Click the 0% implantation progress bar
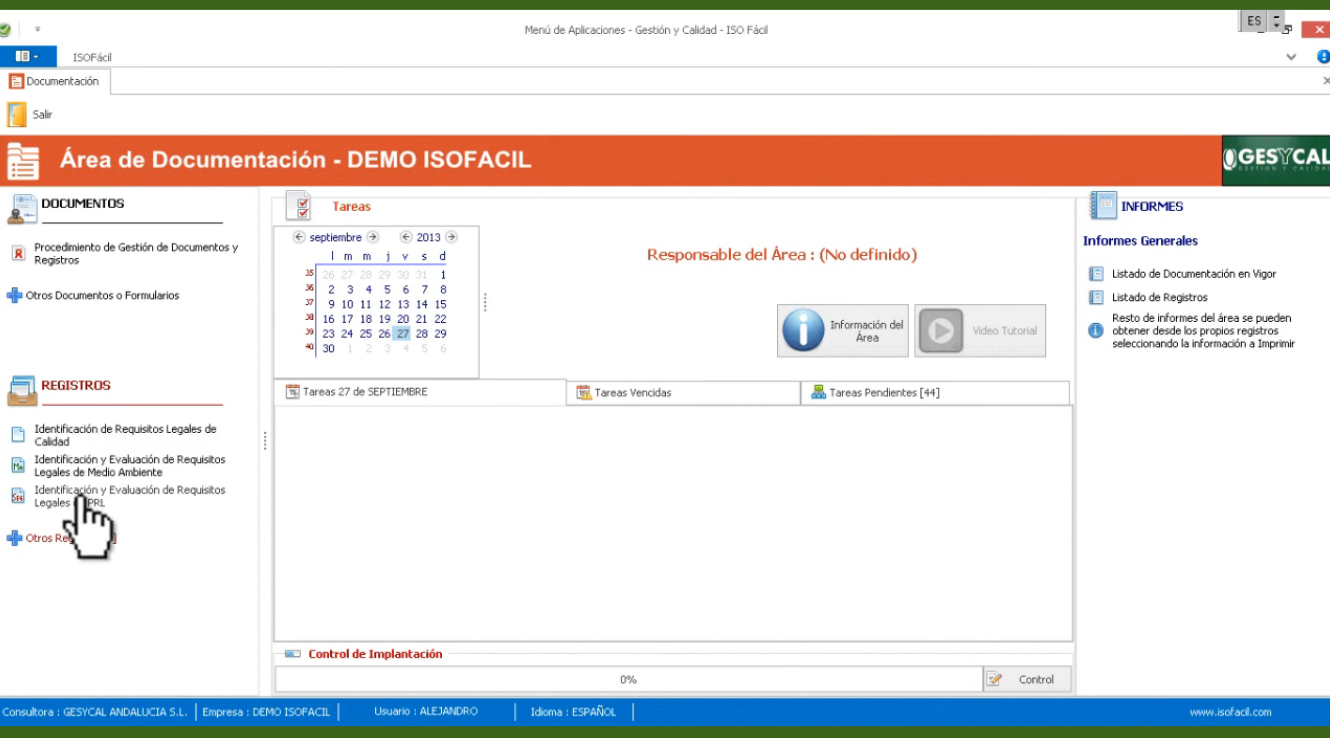Viewport: 1330px width, 738px height. point(629,680)
